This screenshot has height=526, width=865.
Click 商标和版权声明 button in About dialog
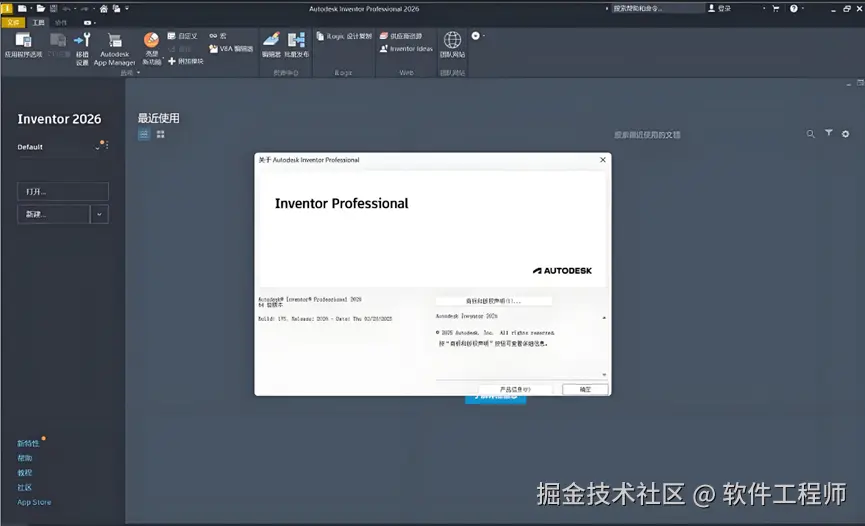[494, 301]
